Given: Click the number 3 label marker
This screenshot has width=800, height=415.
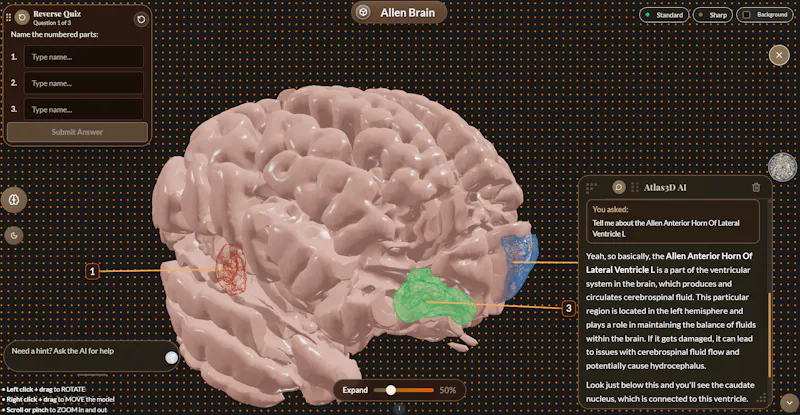Looking at the screenshot, I should click(x=569, y=308).
